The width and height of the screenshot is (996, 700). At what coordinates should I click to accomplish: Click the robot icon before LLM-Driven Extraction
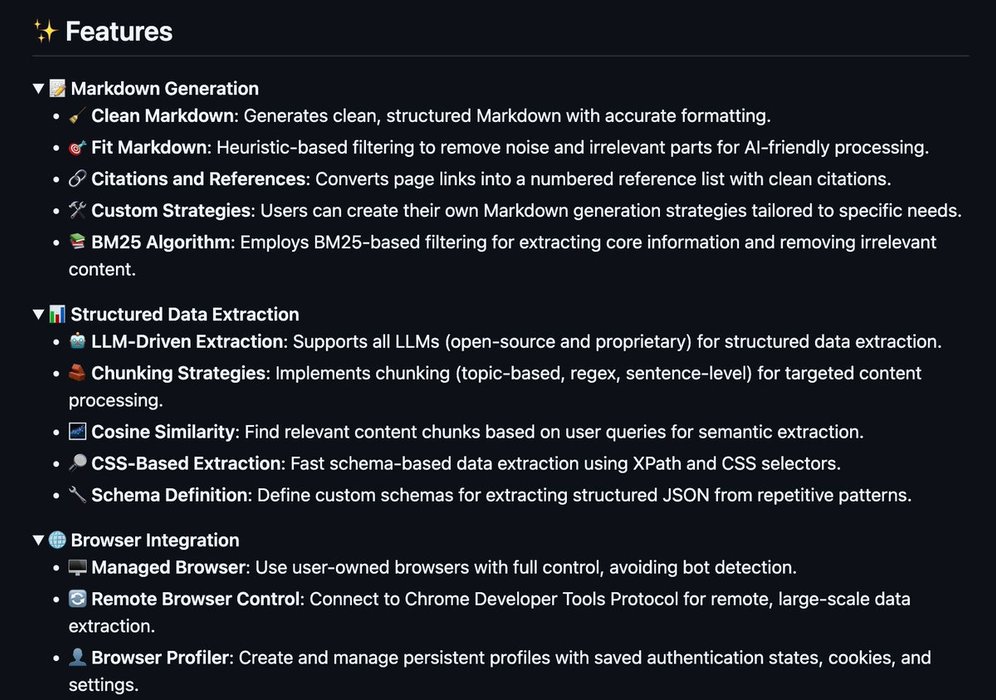pos(77,341)
